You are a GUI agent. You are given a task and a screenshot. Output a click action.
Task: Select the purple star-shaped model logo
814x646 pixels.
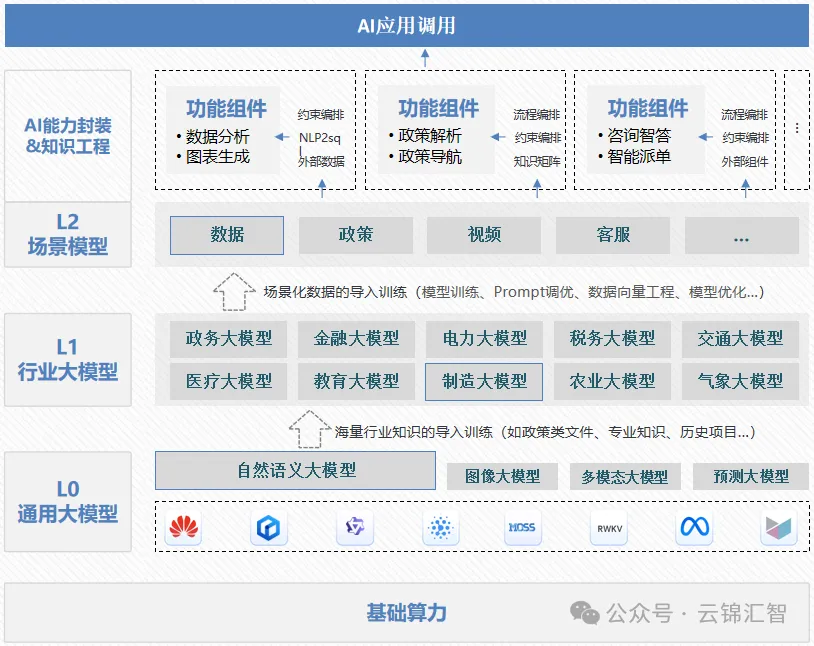(354, 527)
